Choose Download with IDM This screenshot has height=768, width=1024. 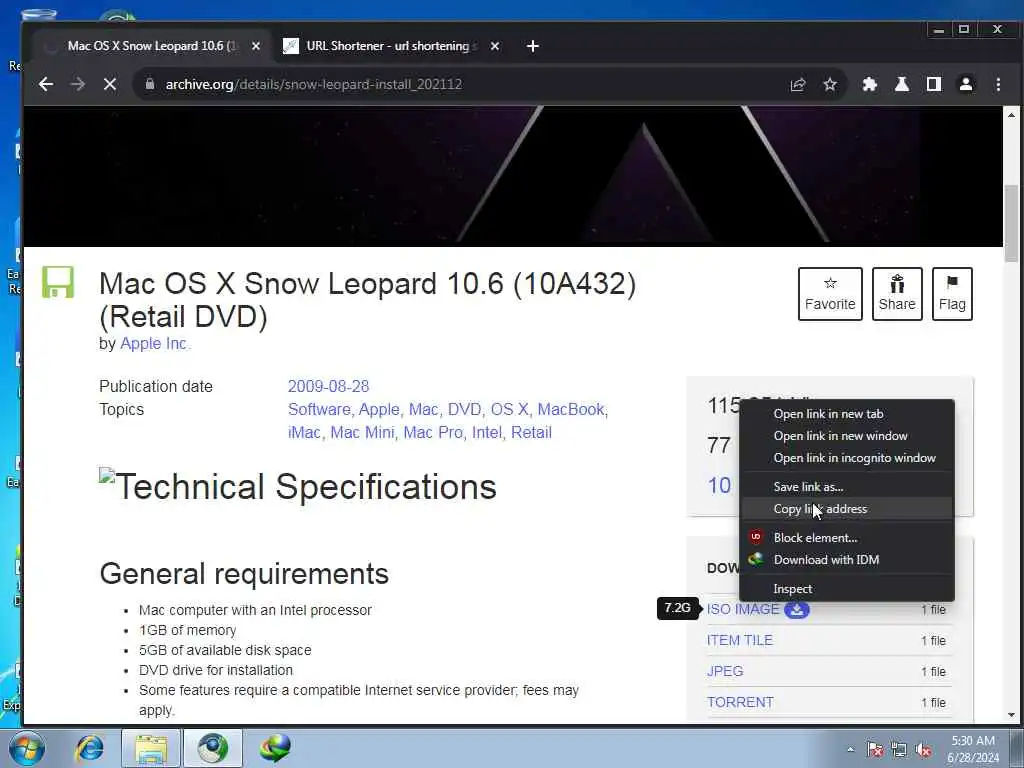click(x=847, y=560)
